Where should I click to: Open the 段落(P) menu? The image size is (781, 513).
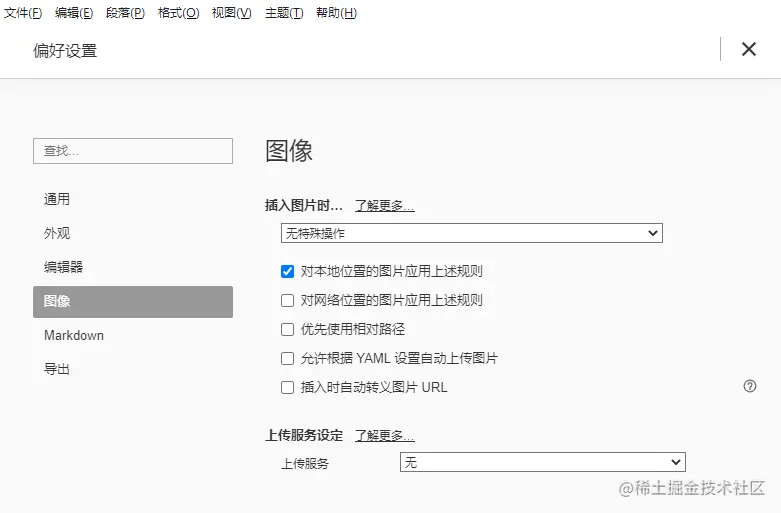pyautogui.click(x=126, y=12)
